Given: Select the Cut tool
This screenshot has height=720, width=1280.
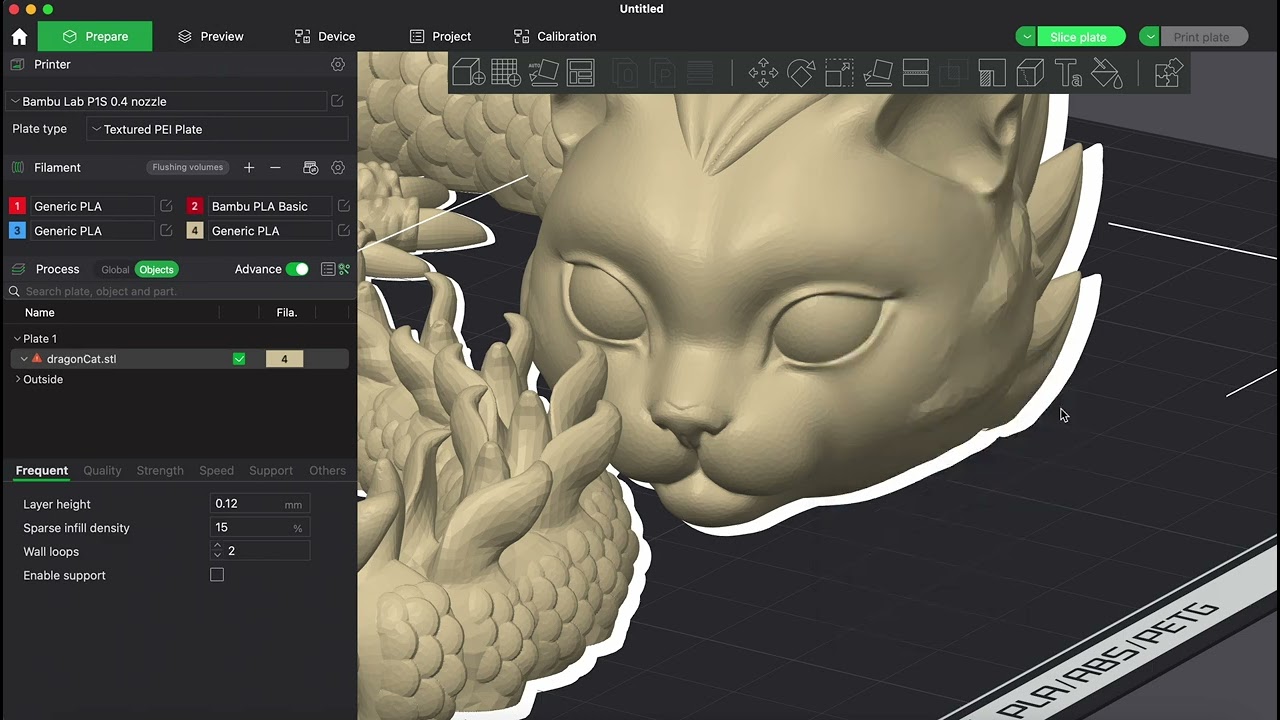Looking at the screenshot, I should [915, 73].
